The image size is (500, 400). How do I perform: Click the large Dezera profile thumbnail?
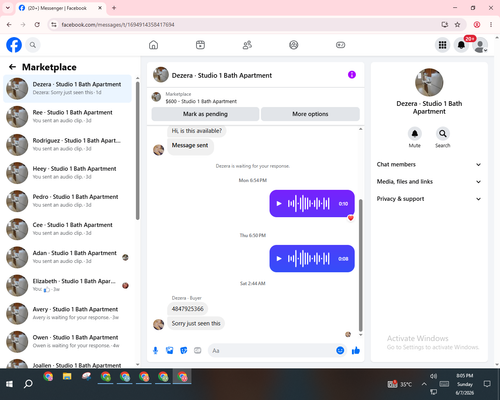coord(429,82)
